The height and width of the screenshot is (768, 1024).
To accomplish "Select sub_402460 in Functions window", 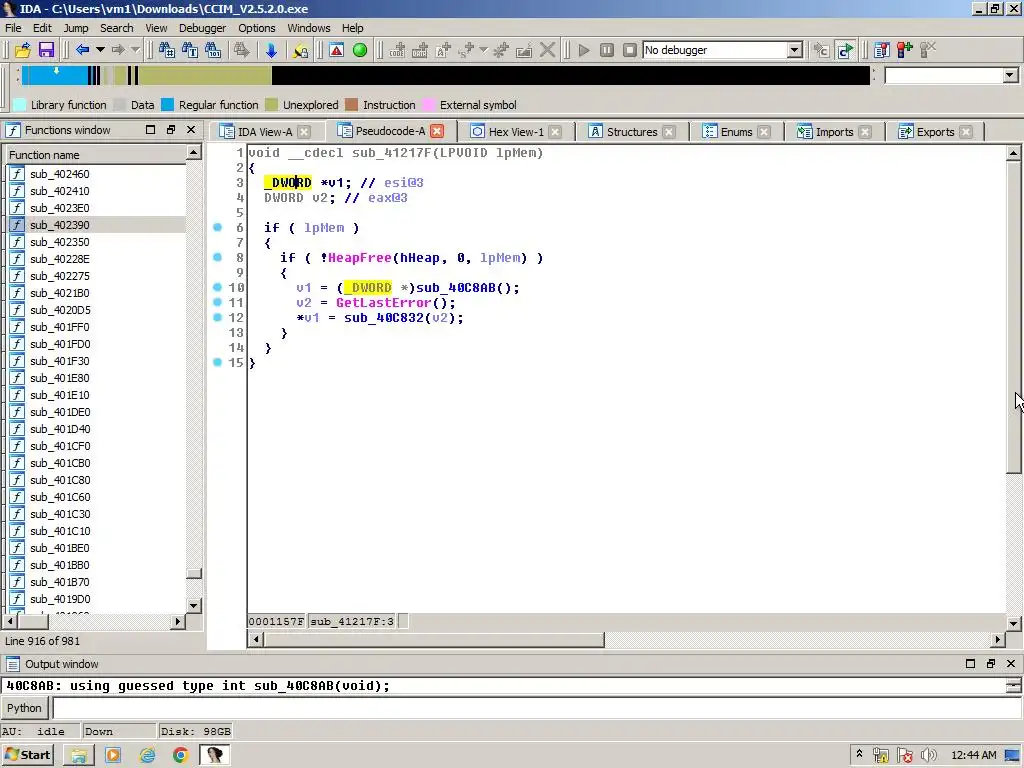I will 59,174.
